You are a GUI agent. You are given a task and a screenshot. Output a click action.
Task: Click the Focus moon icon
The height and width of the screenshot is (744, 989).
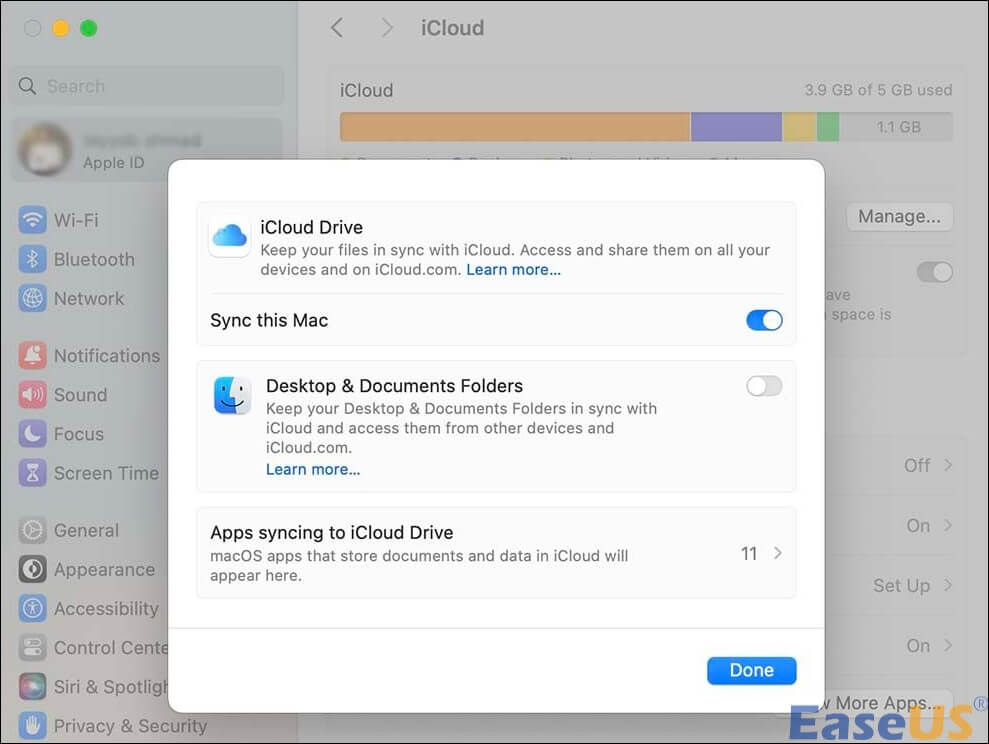tap(33, 434)
